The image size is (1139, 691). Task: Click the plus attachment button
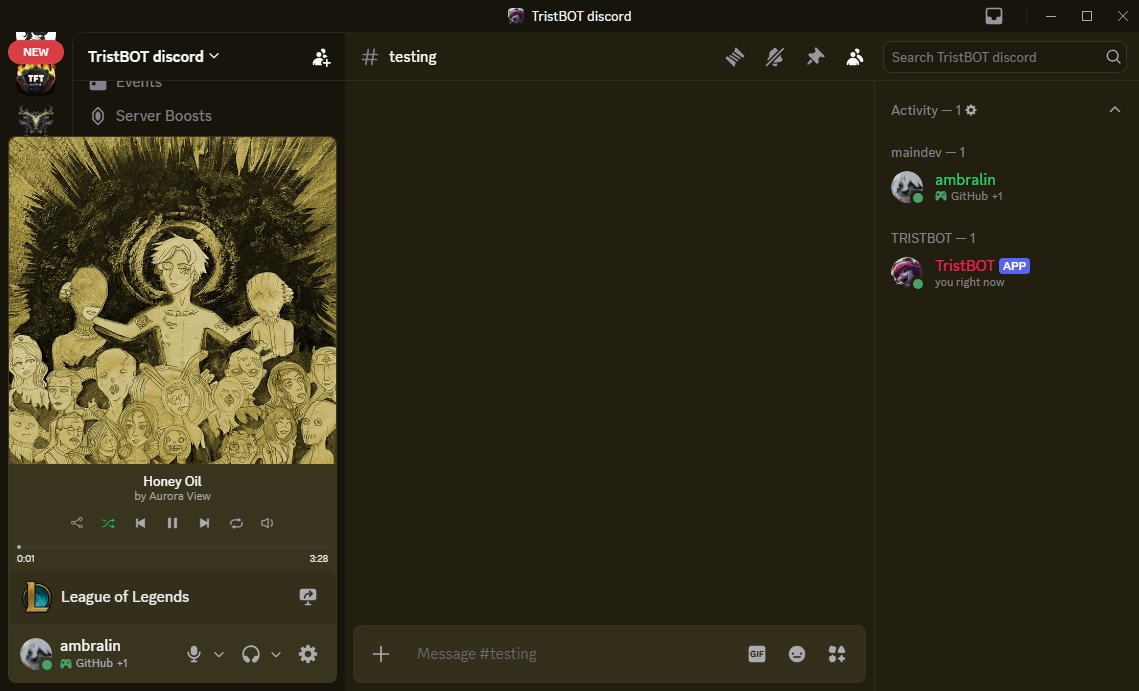381,654
